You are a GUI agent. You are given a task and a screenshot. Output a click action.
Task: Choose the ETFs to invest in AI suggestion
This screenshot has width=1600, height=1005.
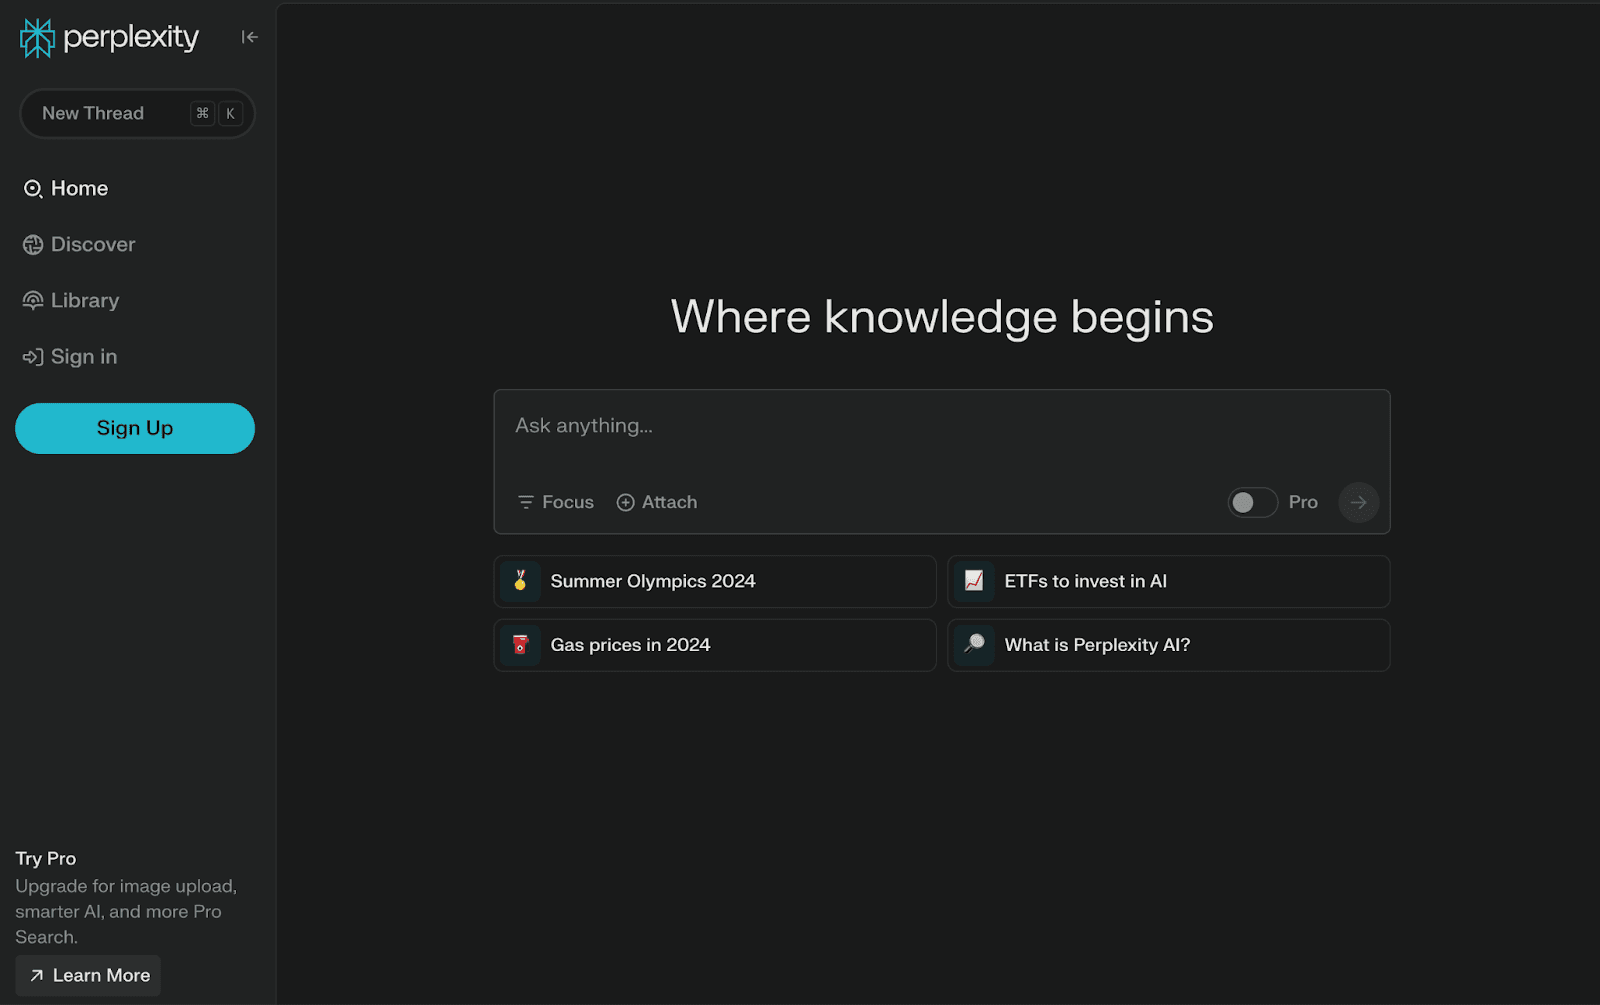click(1168, 581)
